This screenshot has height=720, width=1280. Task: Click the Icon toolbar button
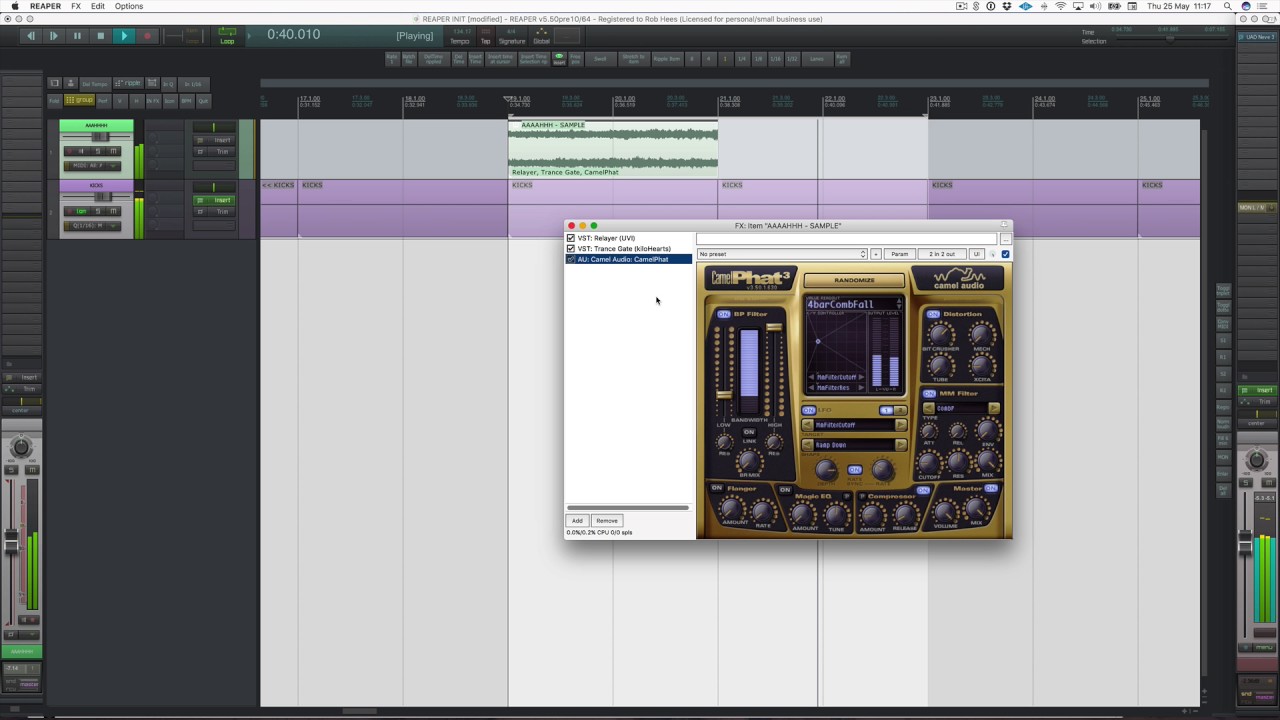(x=169, y=101)
